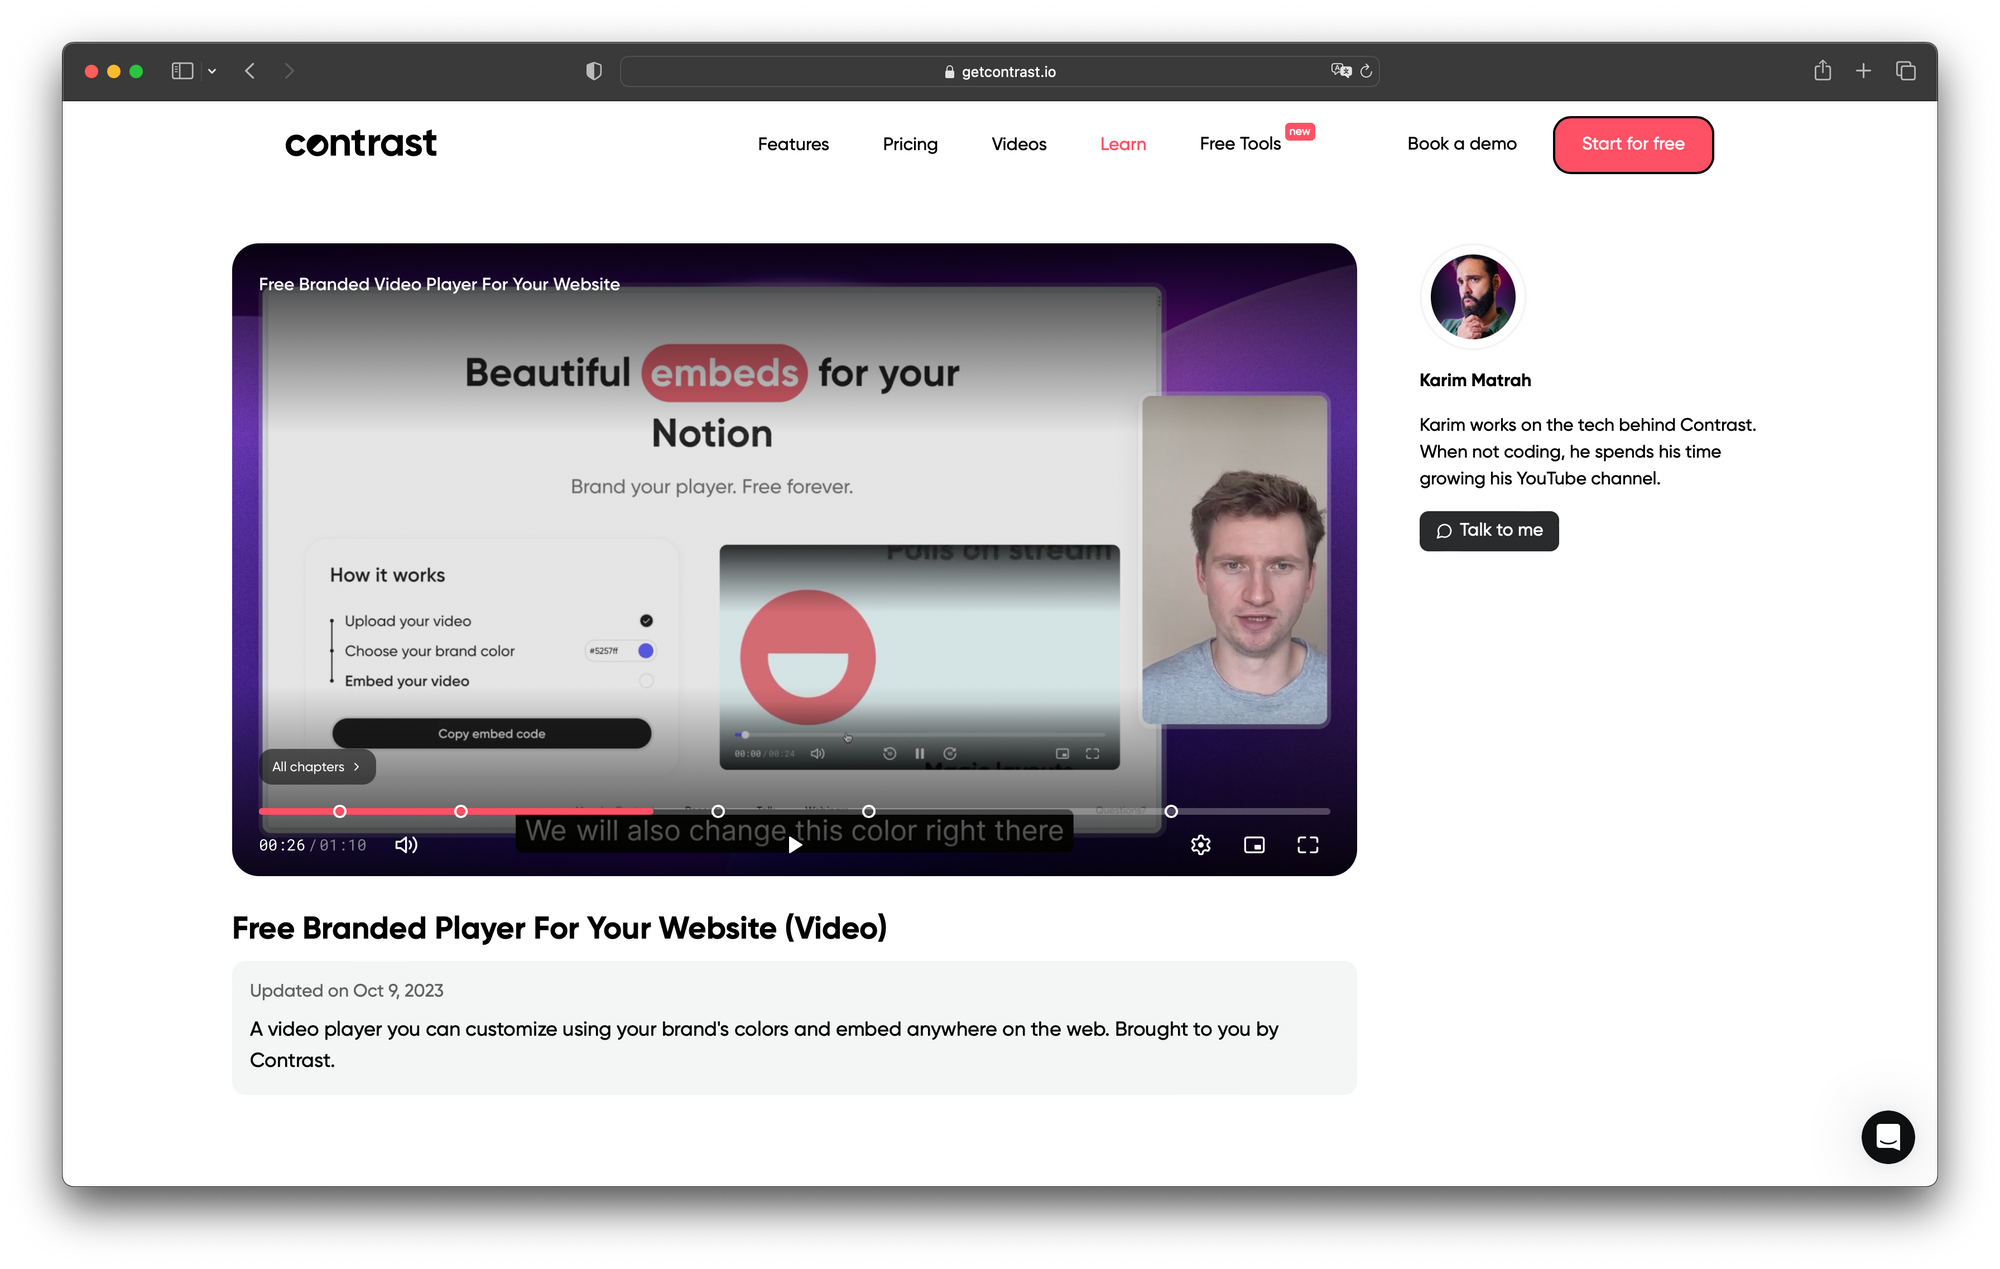Open the Free Tools menu item

pos(1240,144)
